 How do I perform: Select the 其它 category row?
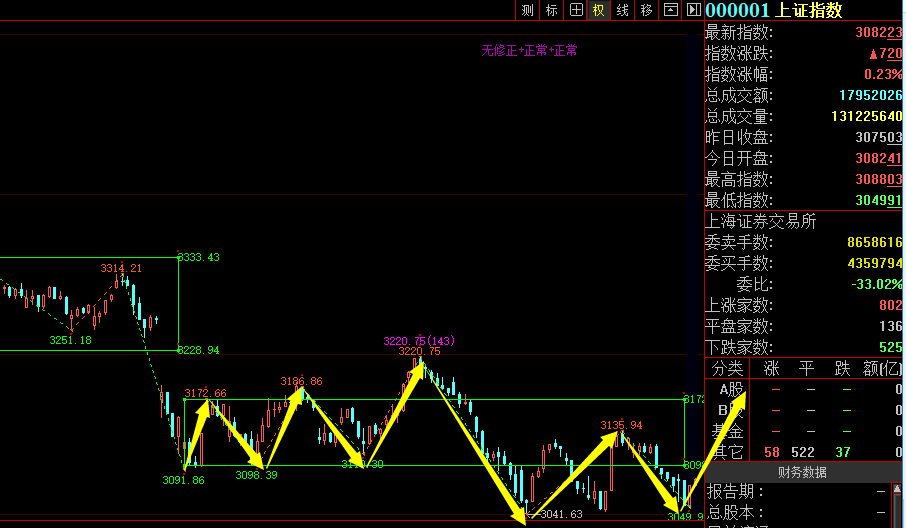[x=727, y=452]
